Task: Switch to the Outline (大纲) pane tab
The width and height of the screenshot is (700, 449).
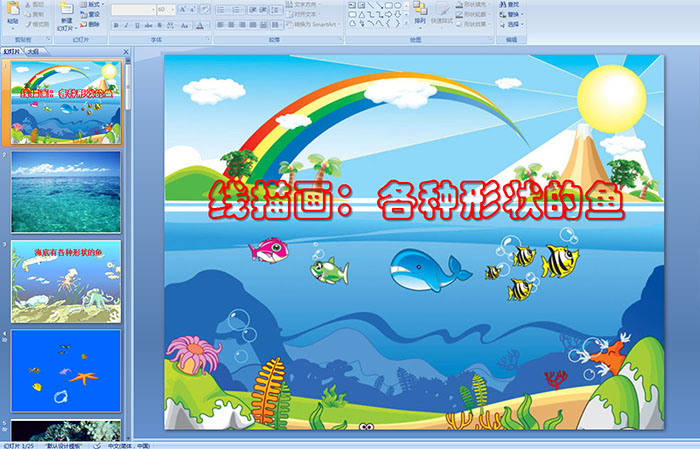Action: [33, 52]
